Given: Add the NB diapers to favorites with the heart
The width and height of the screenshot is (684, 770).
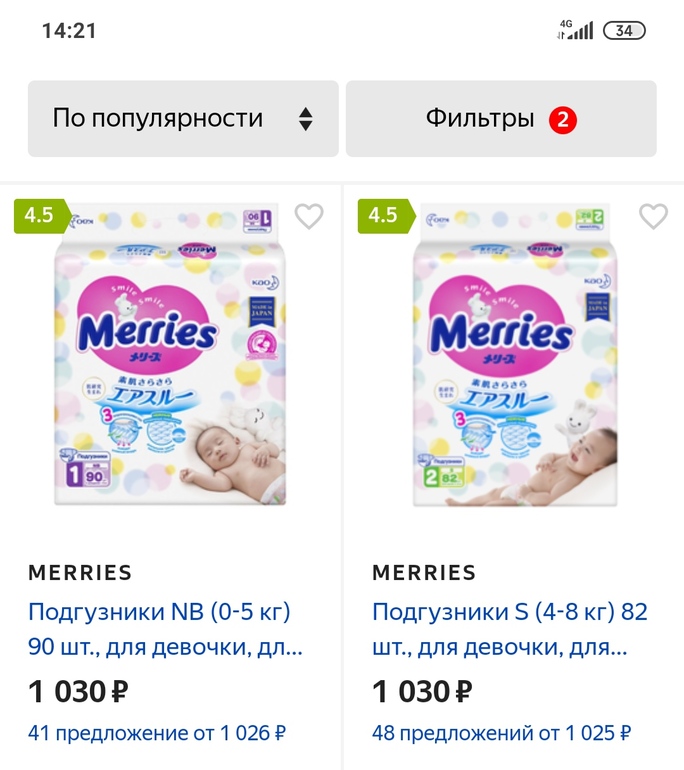Looking at the screenshot, I should point(309,216).
